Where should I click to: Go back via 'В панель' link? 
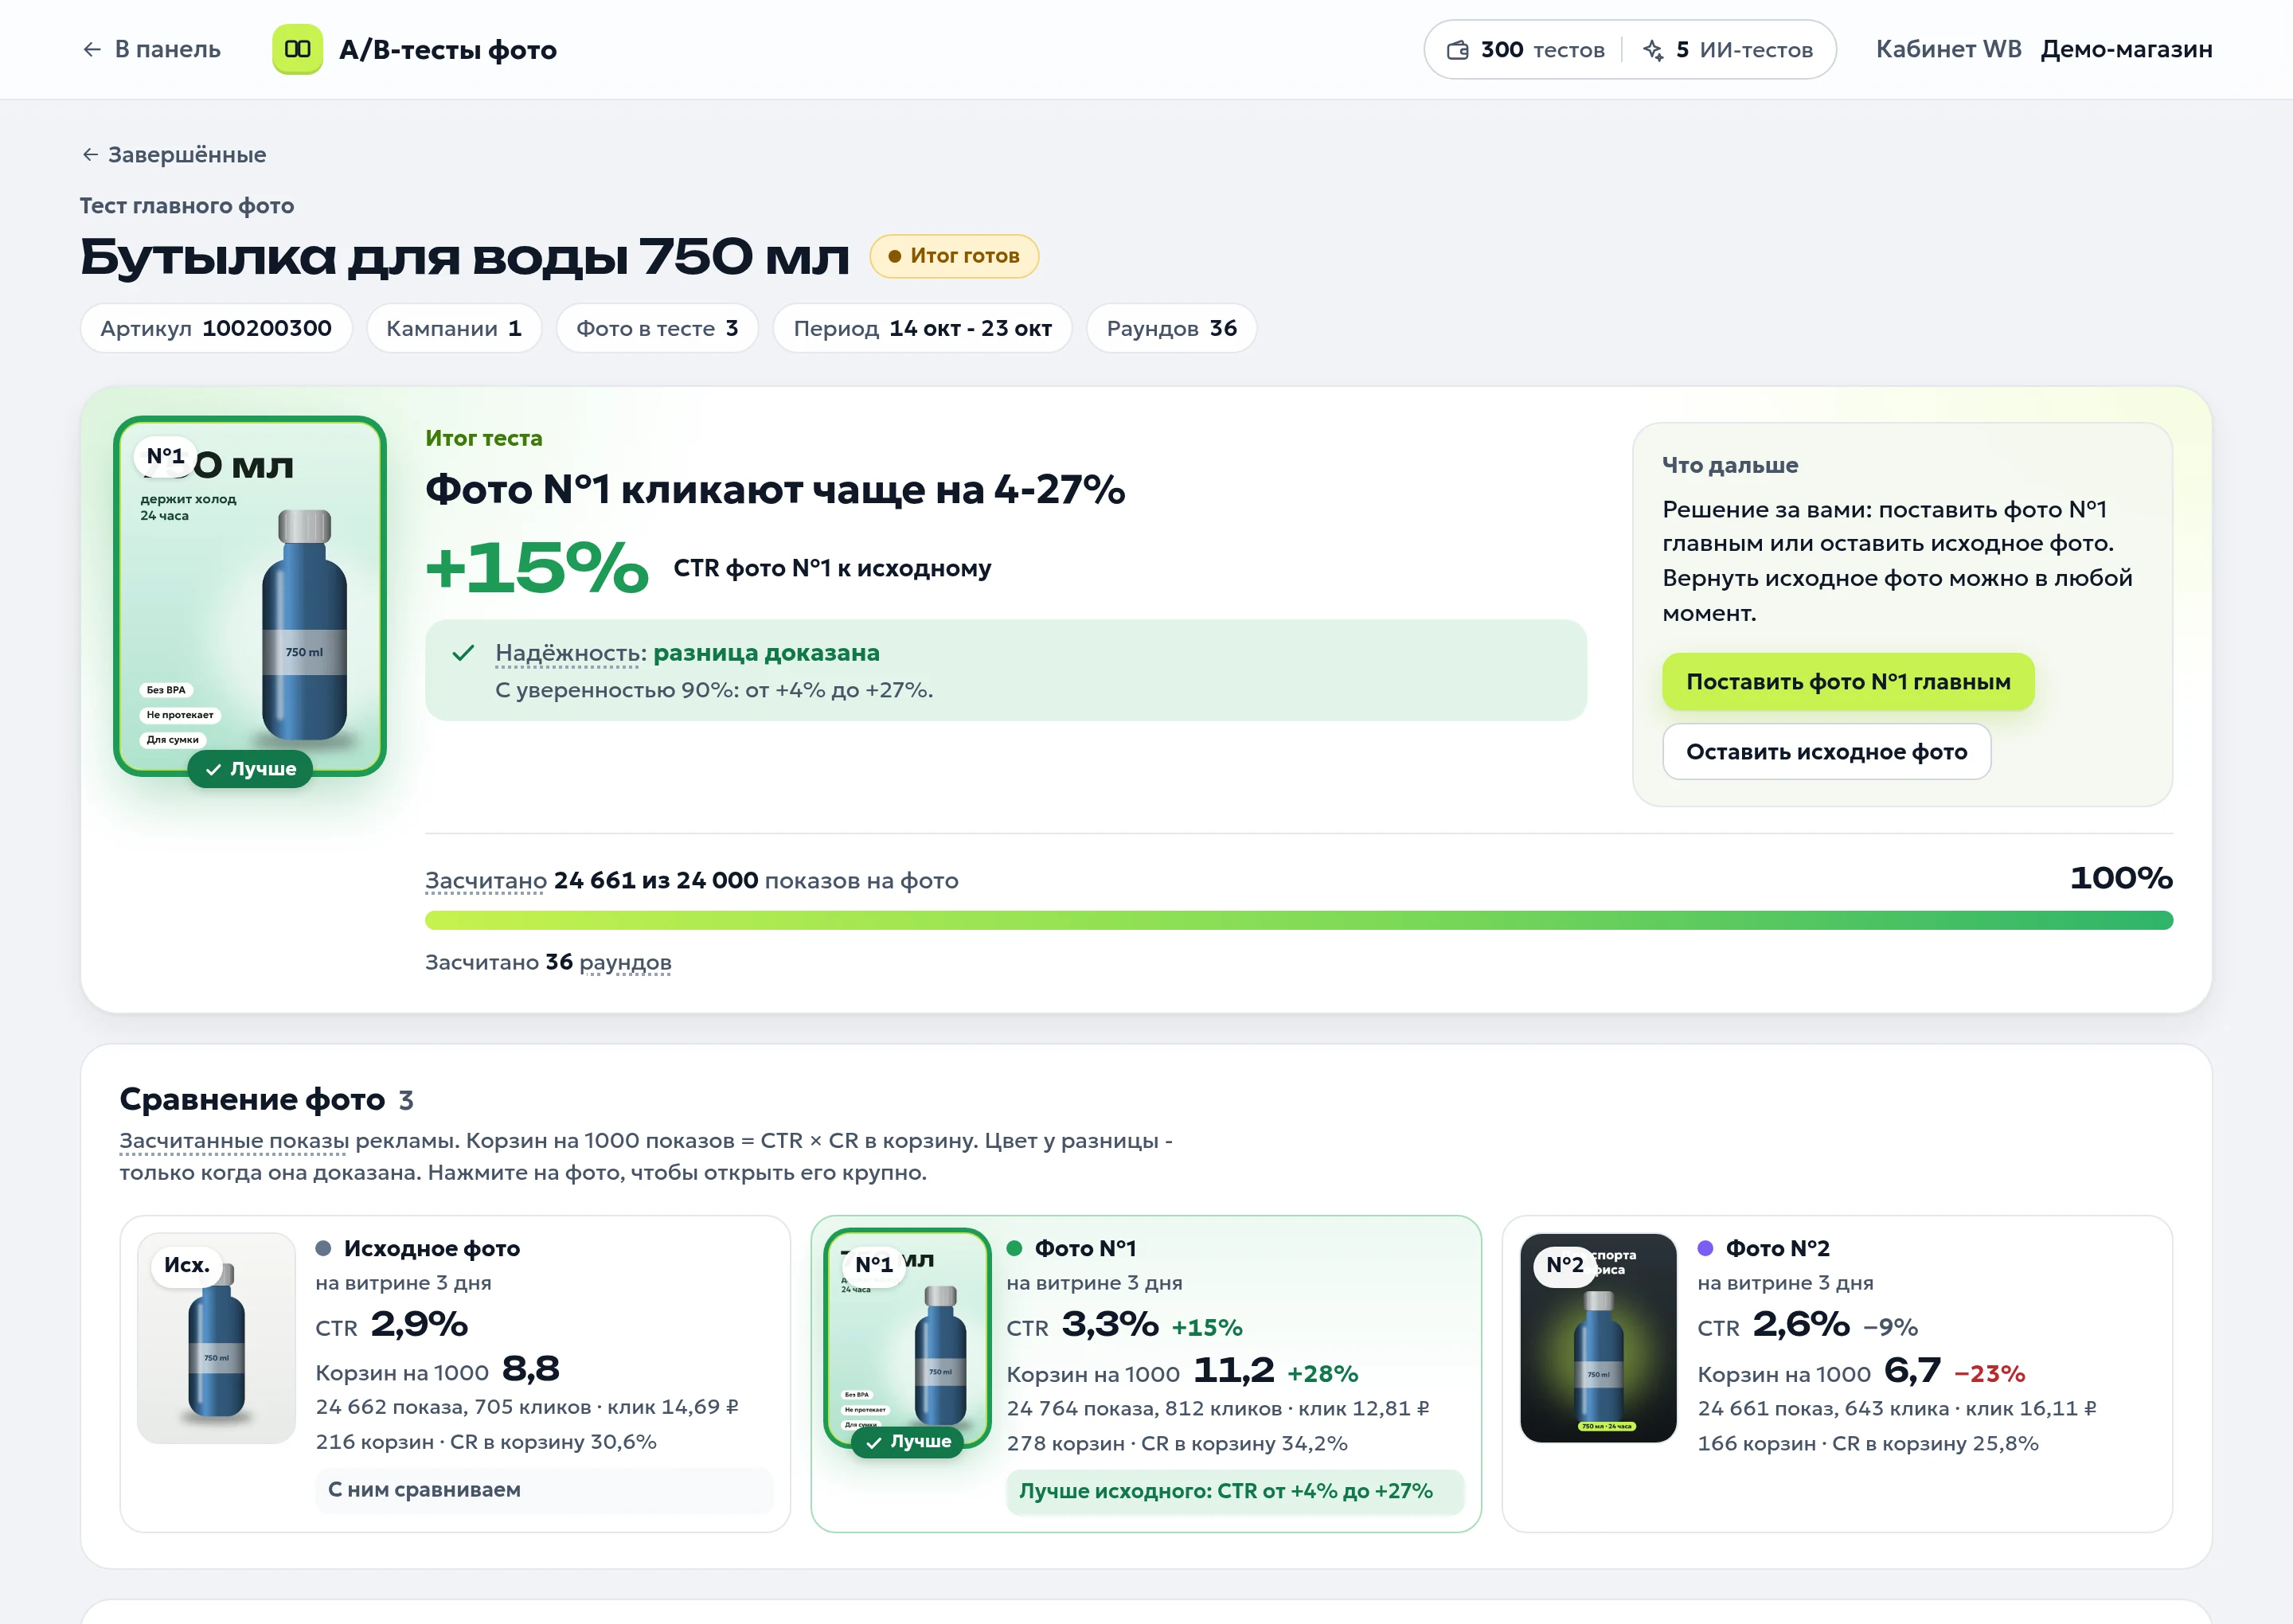[151, 49]
